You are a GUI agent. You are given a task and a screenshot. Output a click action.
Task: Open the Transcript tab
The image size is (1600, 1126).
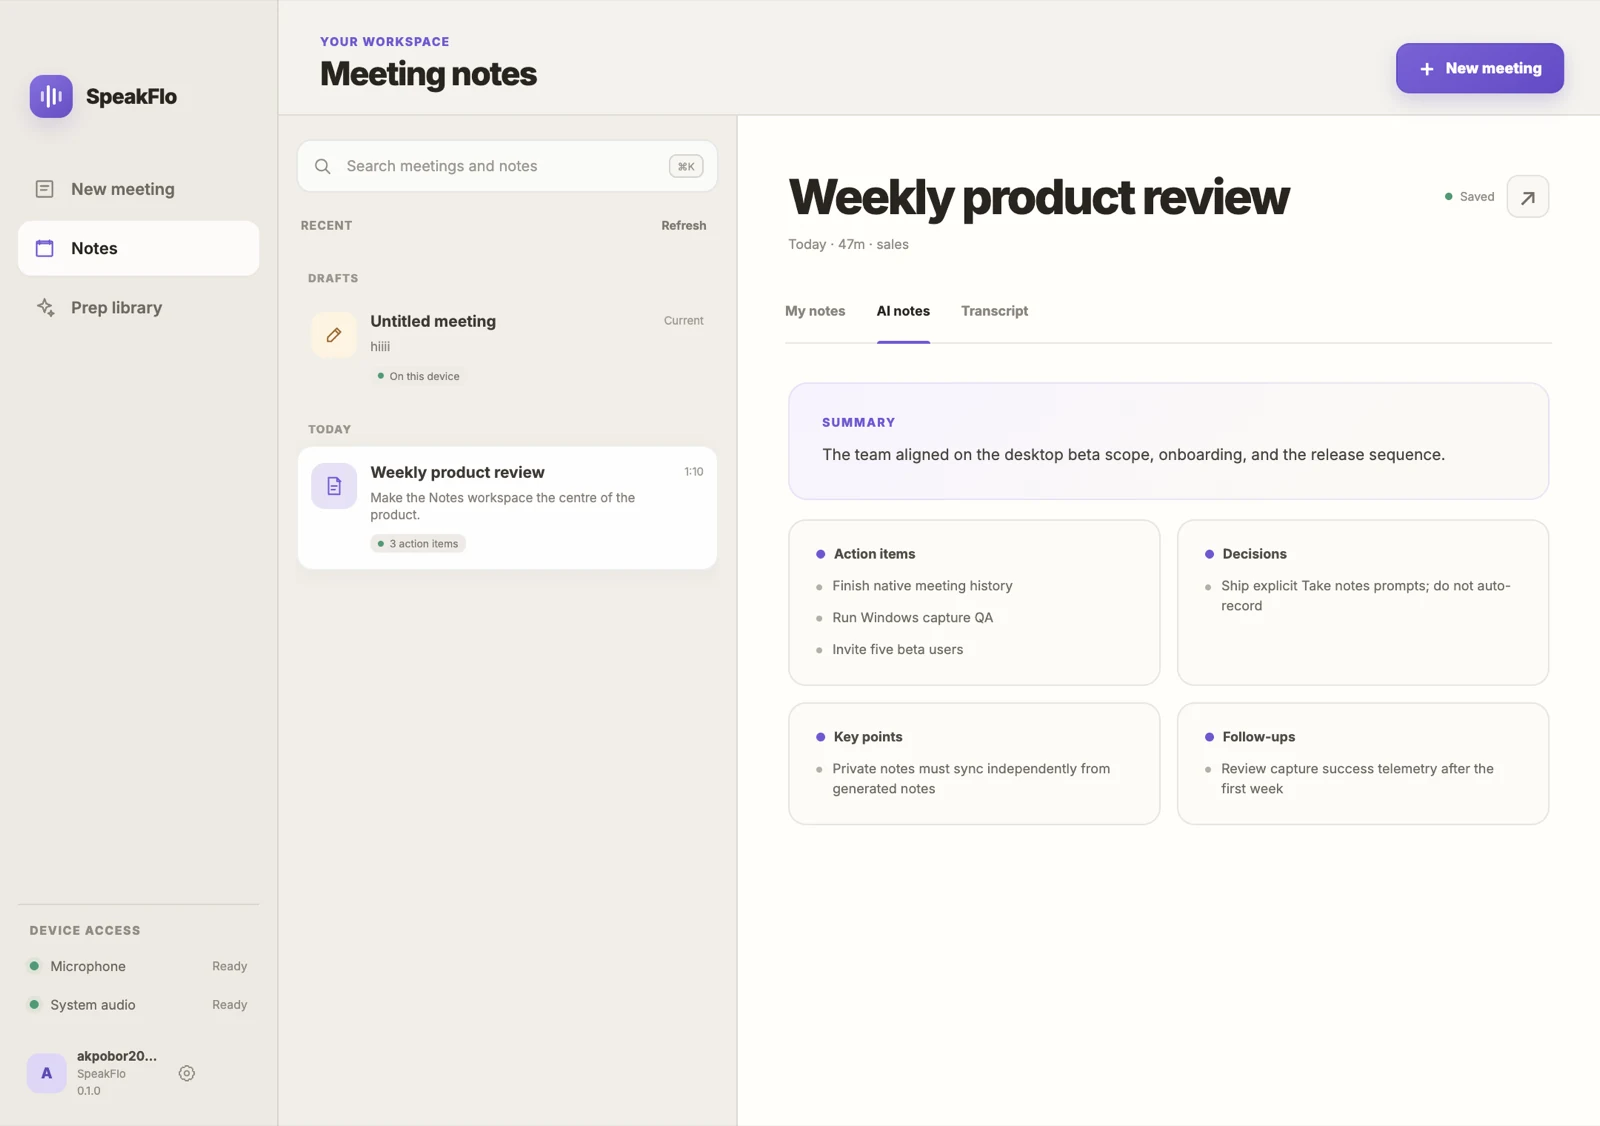(994, 311)
